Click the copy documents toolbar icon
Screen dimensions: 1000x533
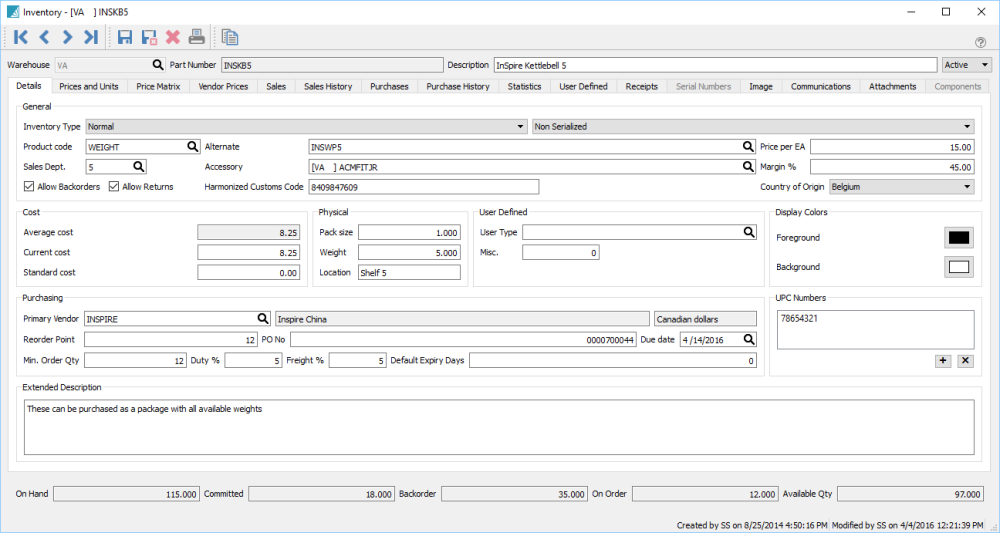[231, 38]
